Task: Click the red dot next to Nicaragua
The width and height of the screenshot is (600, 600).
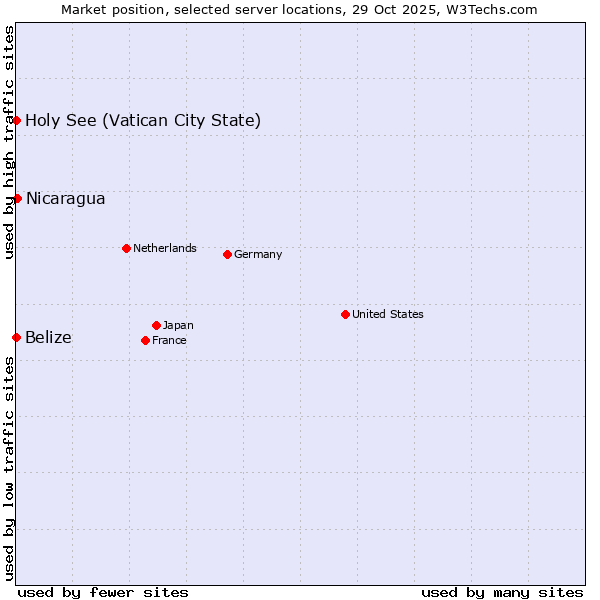Action: pos(17,198)
